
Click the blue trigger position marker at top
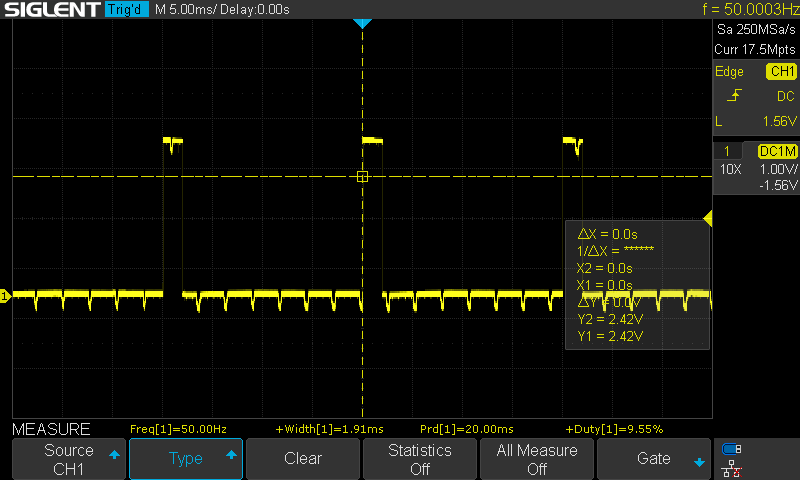(x=362, y=23)
